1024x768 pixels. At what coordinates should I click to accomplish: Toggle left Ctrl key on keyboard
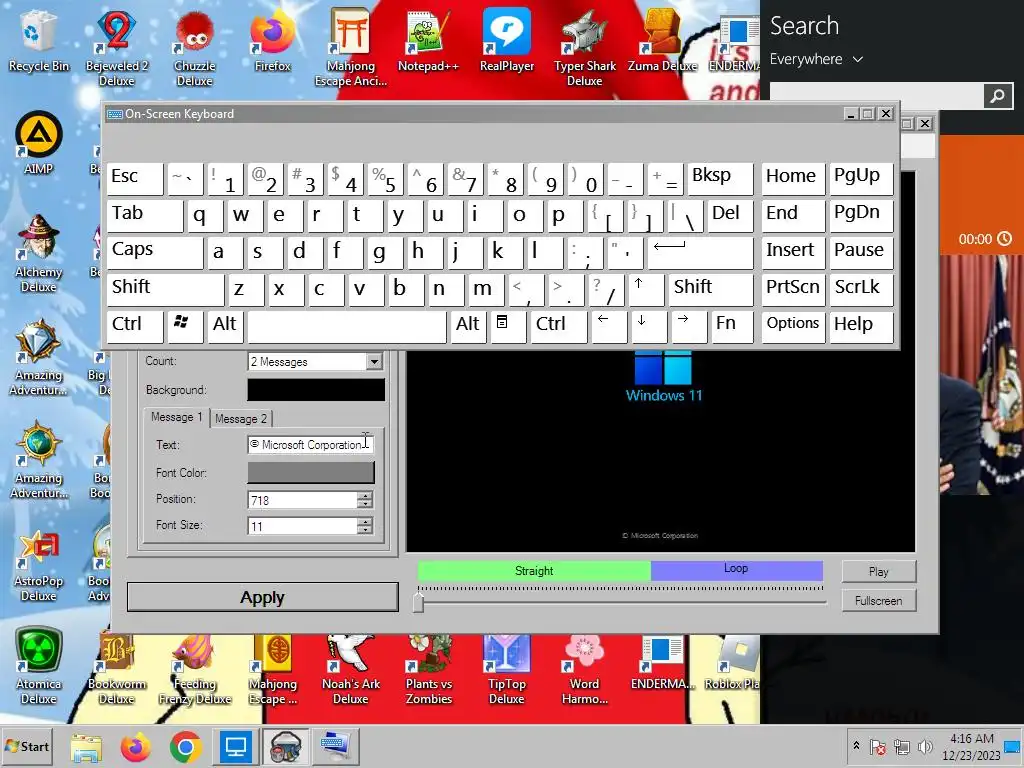(135, 327)
